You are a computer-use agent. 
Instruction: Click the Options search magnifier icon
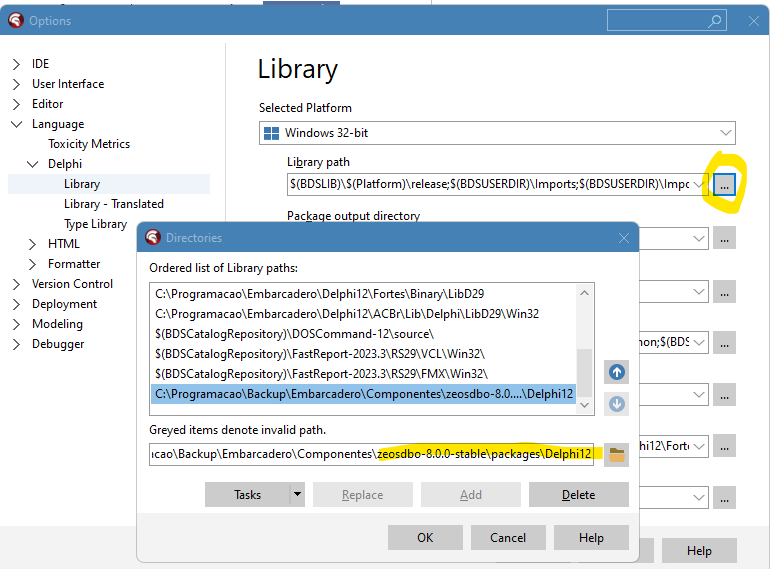(715, 21)
